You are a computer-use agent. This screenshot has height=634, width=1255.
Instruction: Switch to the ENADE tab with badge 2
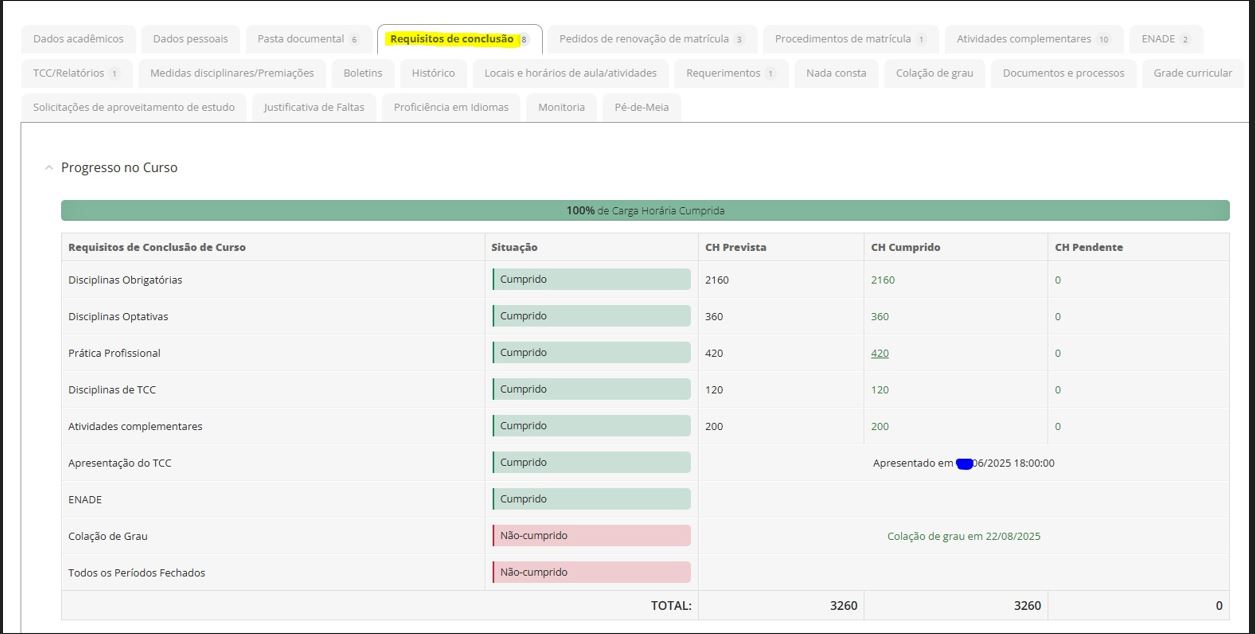pyautogui.click(x=1166, y=39)
